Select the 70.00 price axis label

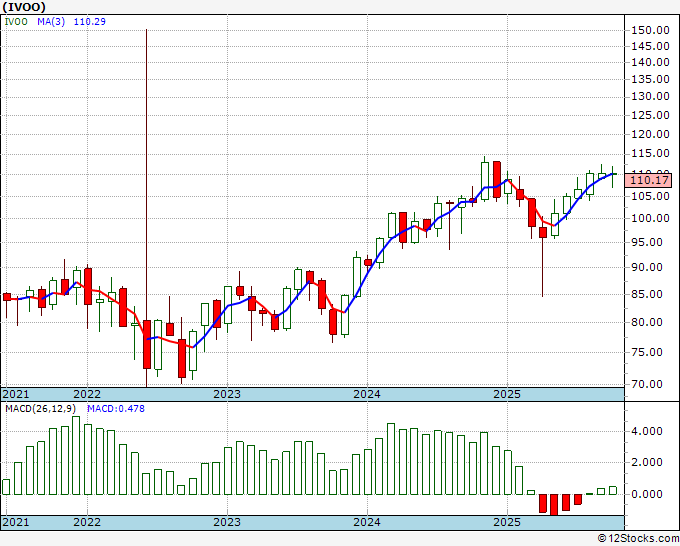tap(647, 384)
